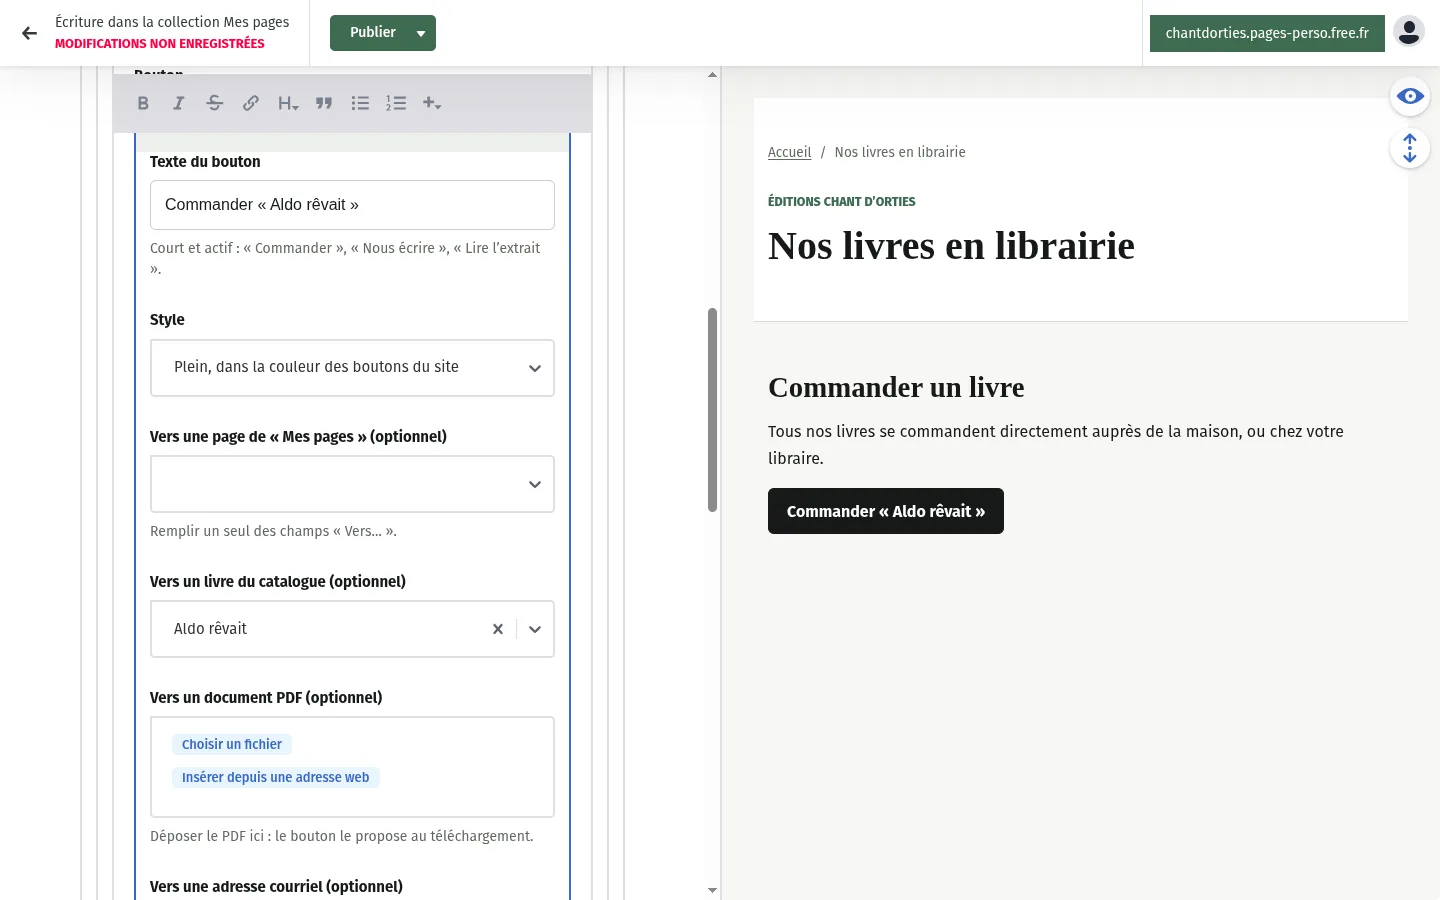
Task: Insert a blockquote
Action: click(x=324, y=103)
